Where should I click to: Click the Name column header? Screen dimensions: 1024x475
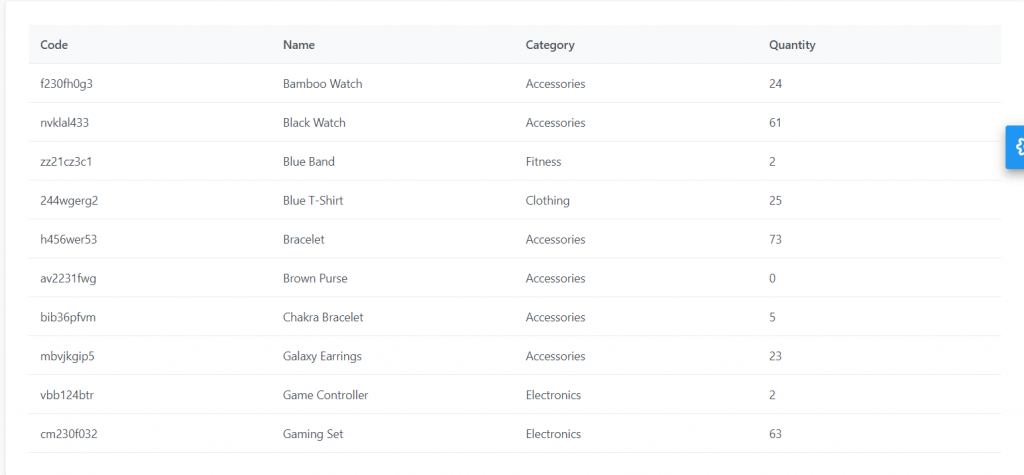[298, 45]
